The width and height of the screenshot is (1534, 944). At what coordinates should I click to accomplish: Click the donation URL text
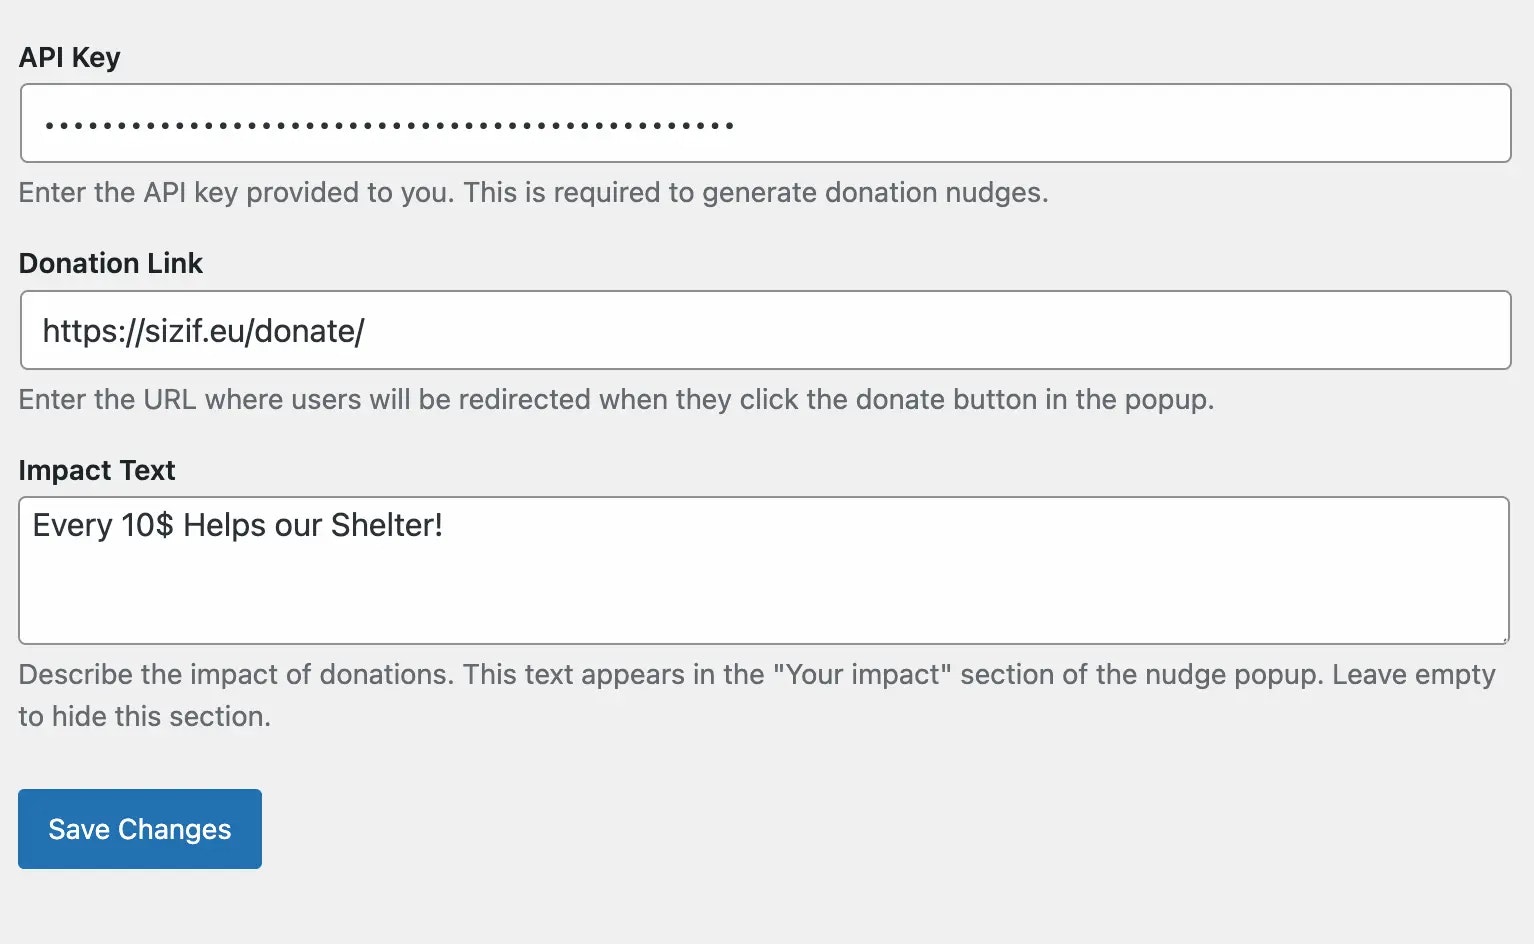[x=202, y=330]
